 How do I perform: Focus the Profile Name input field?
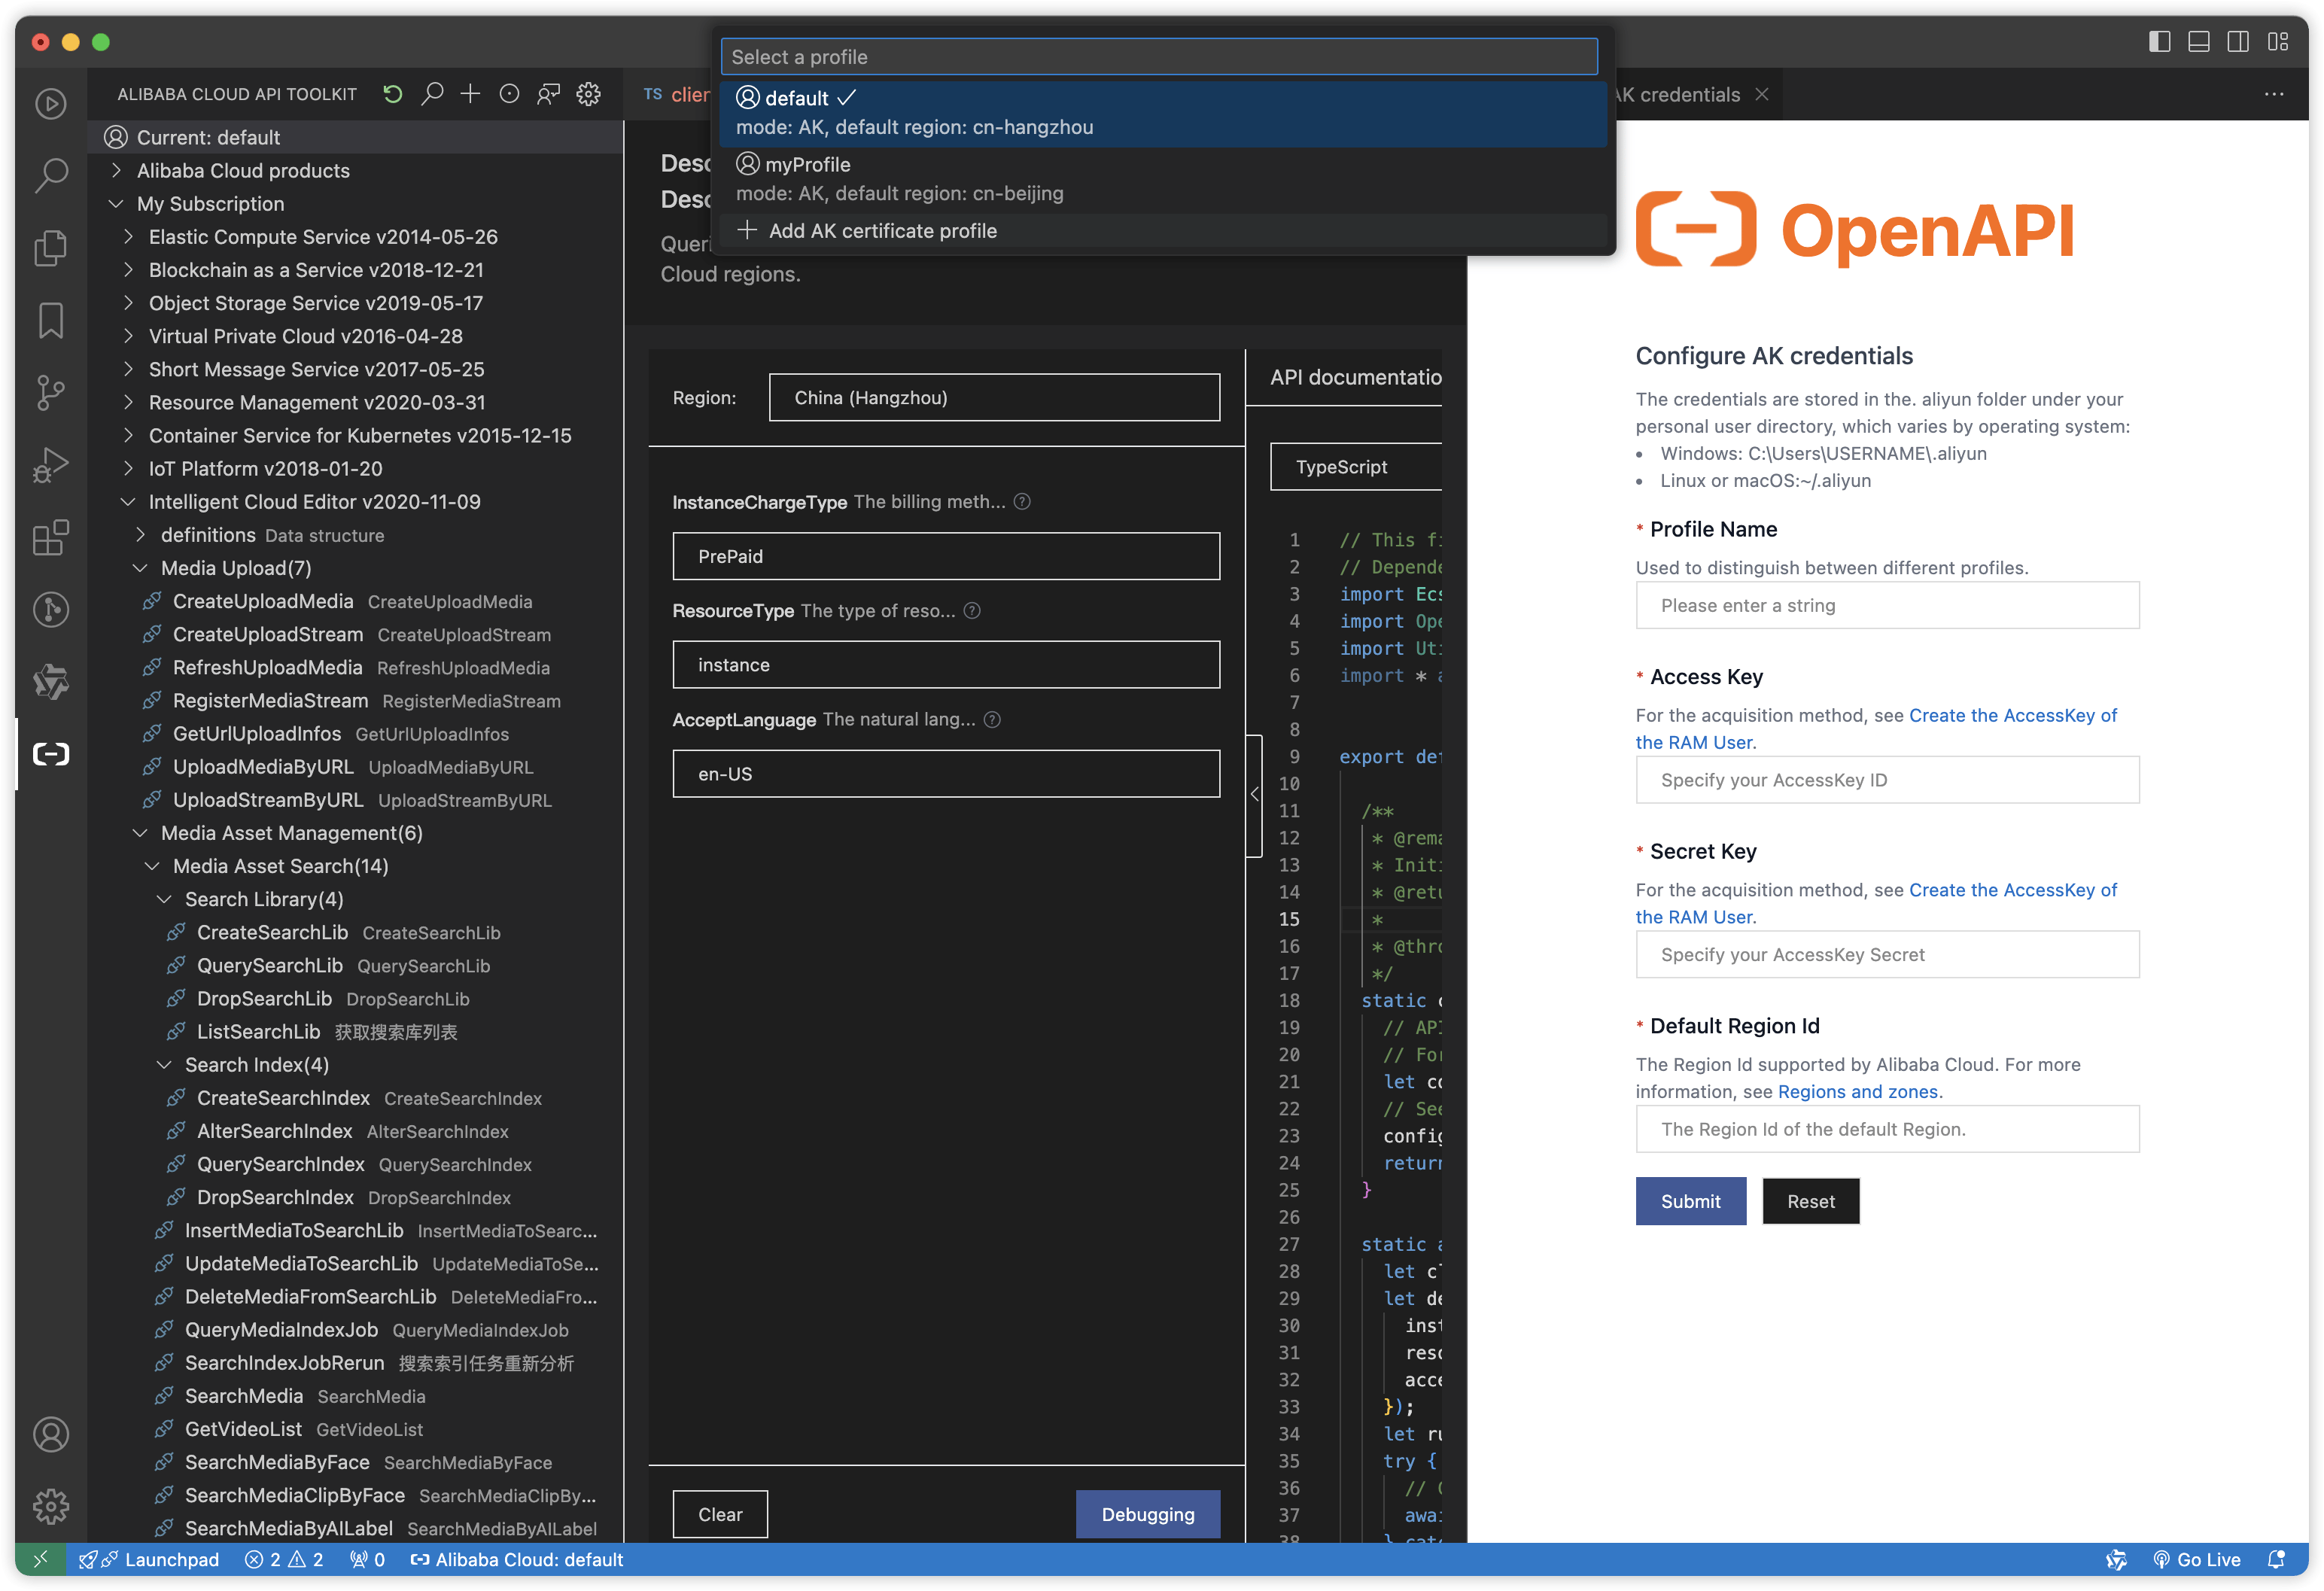(x=1887, y=606)
